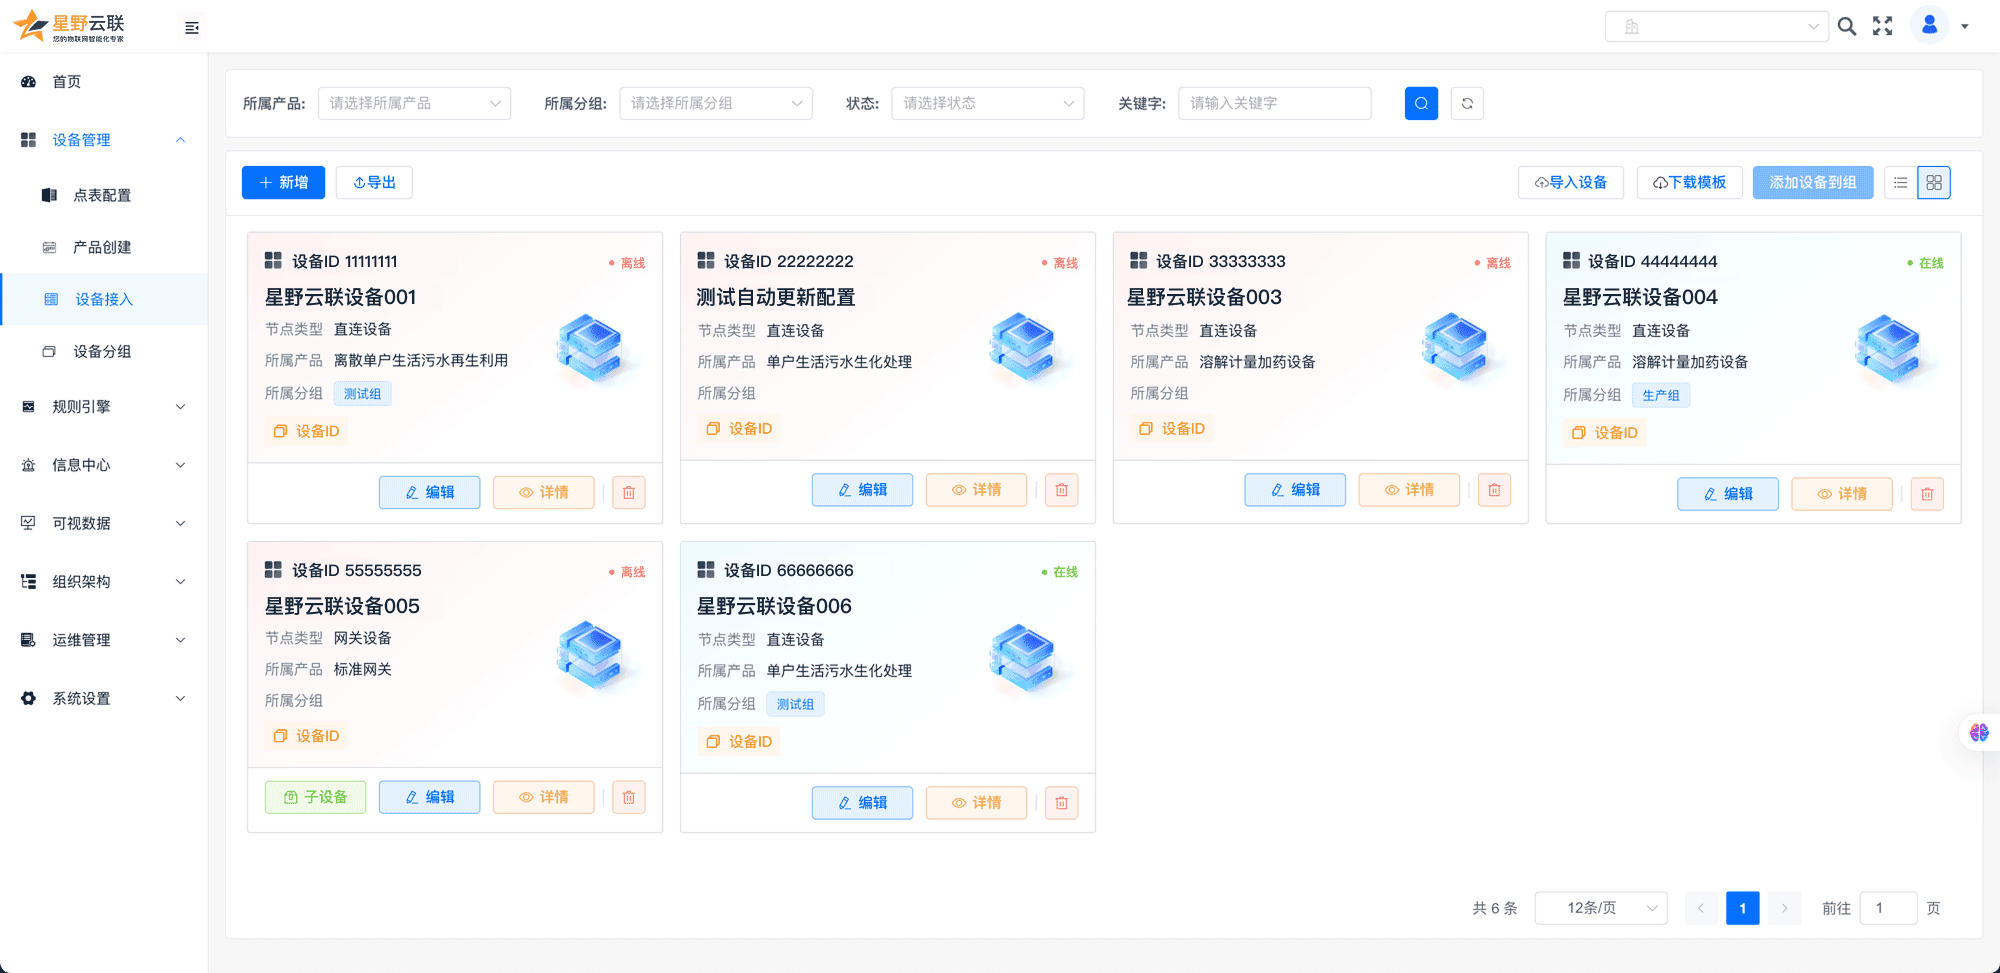Click the 新增 add device button
Screen dimensions: 2000x973
click(283, 183)
